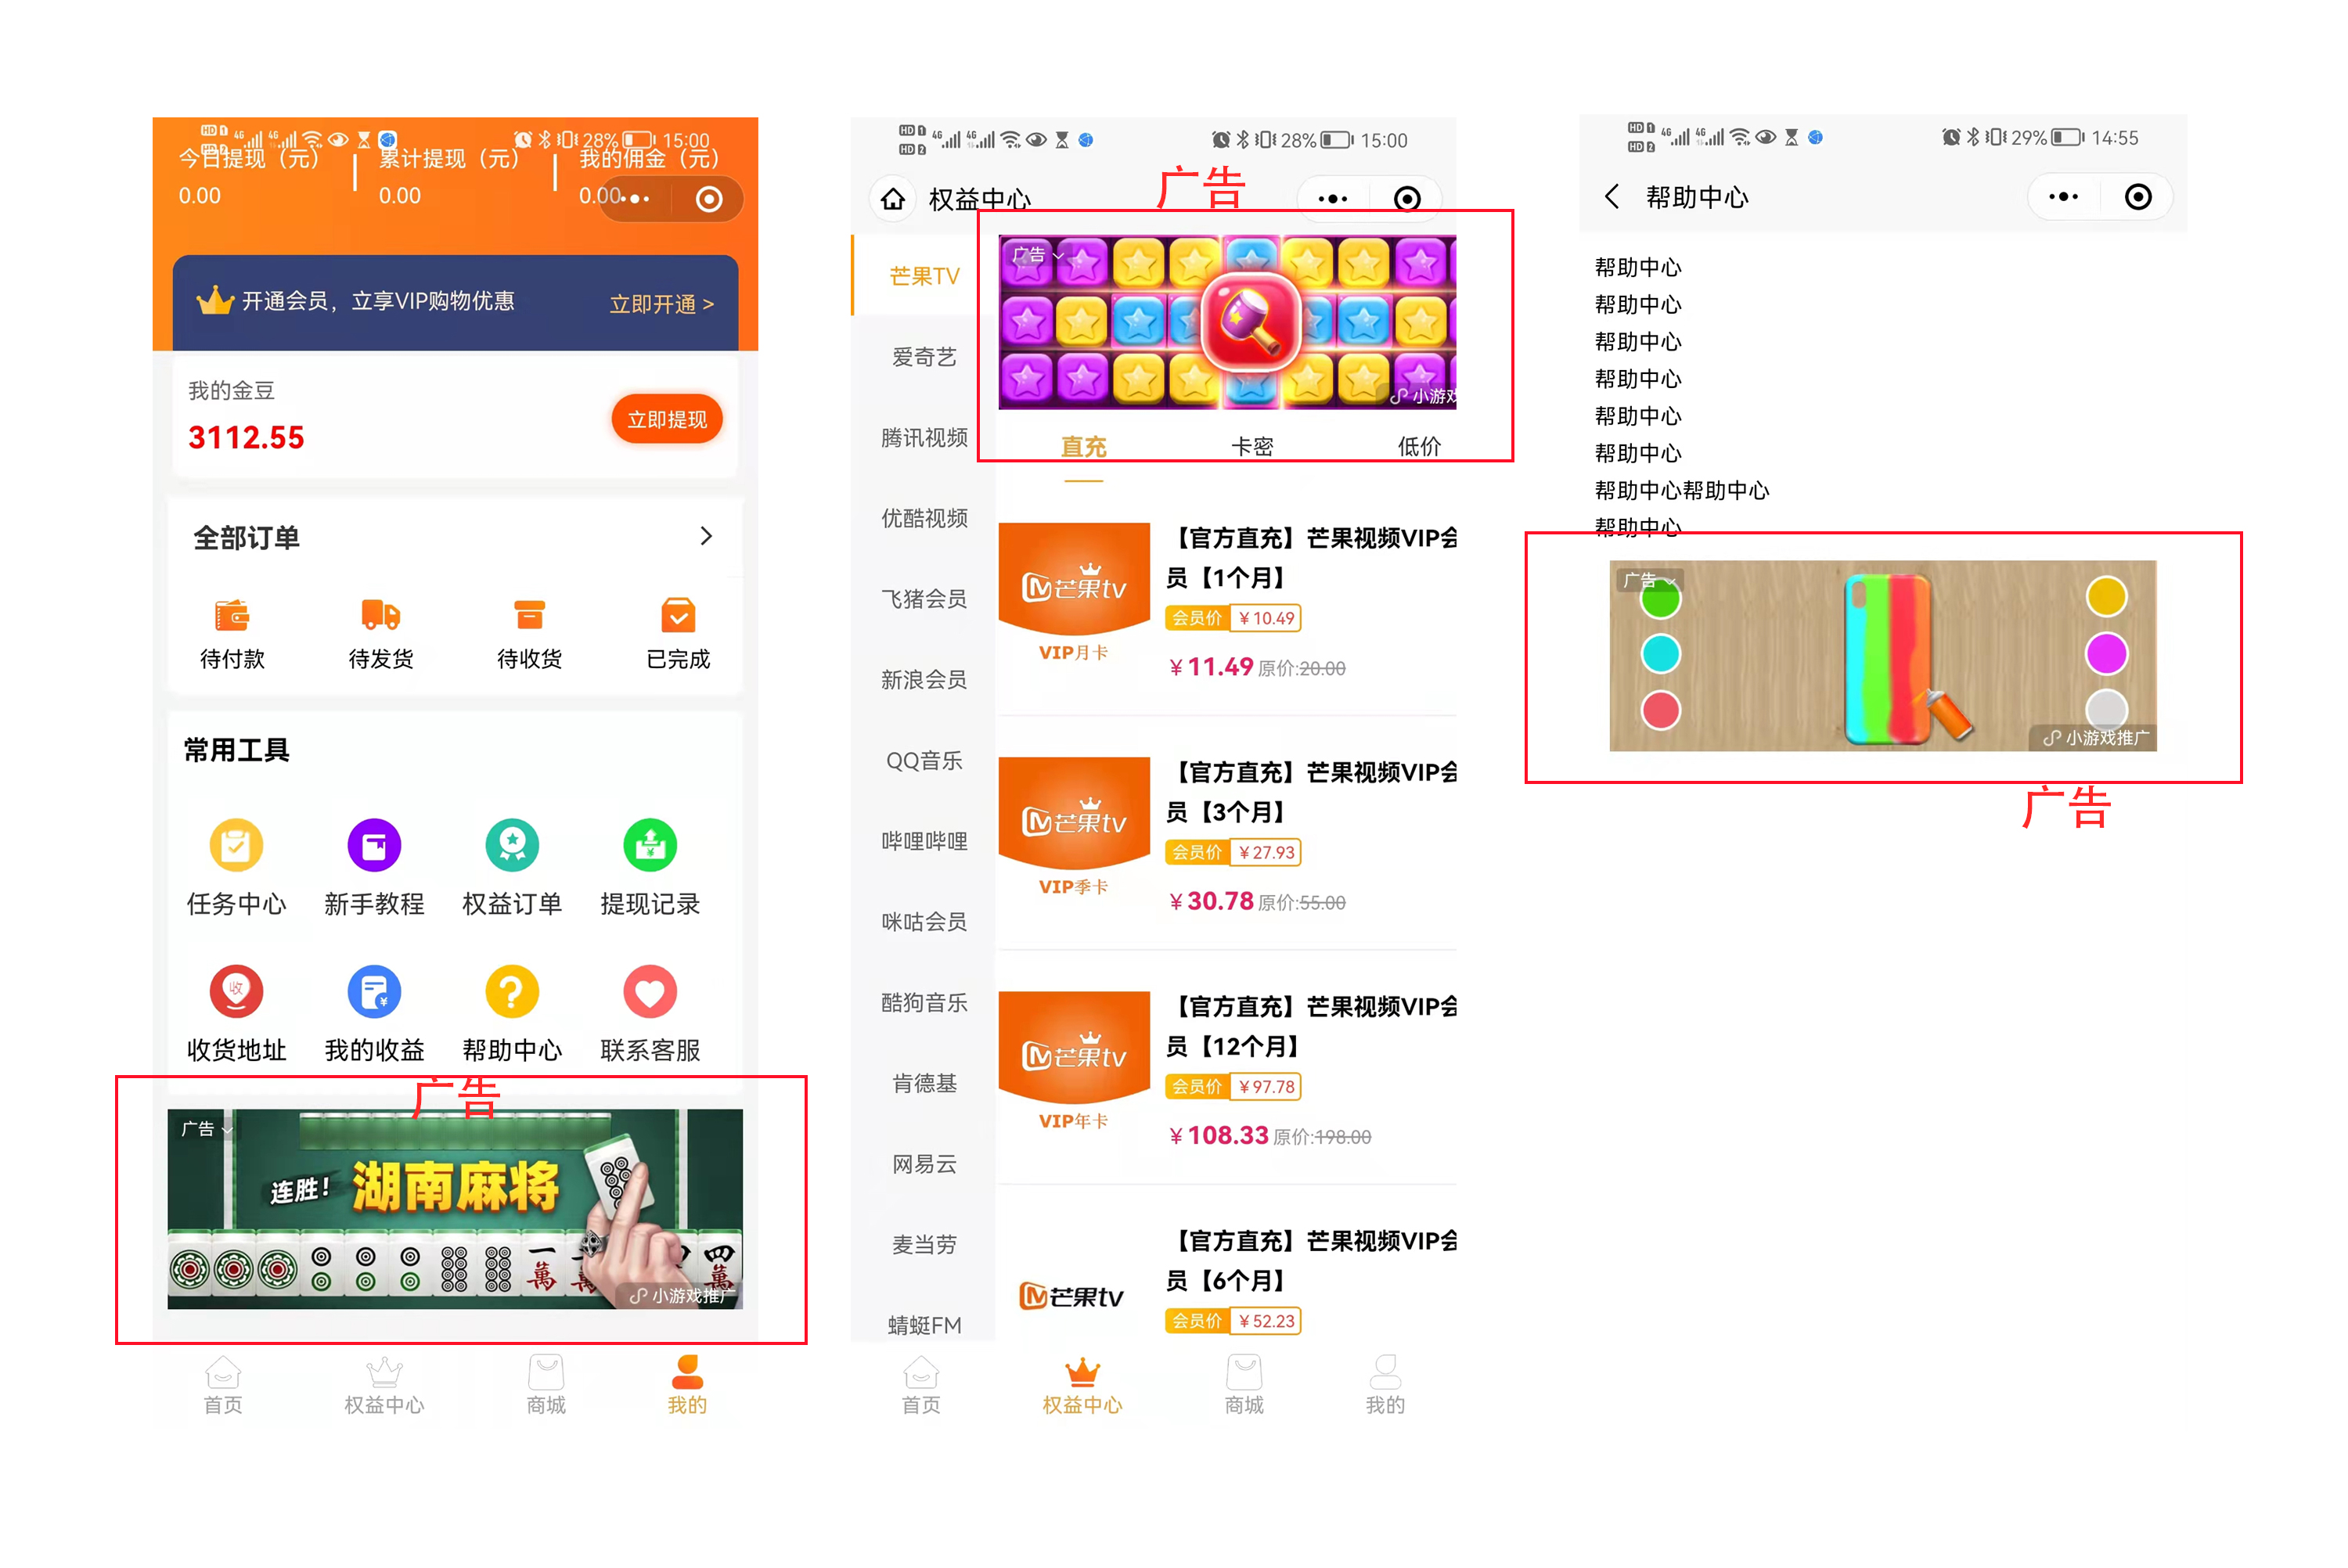Viewport: 2348px width, 1568px height.
Task: Choose QQ音乐 in sidebar
Action: (924, 761)
